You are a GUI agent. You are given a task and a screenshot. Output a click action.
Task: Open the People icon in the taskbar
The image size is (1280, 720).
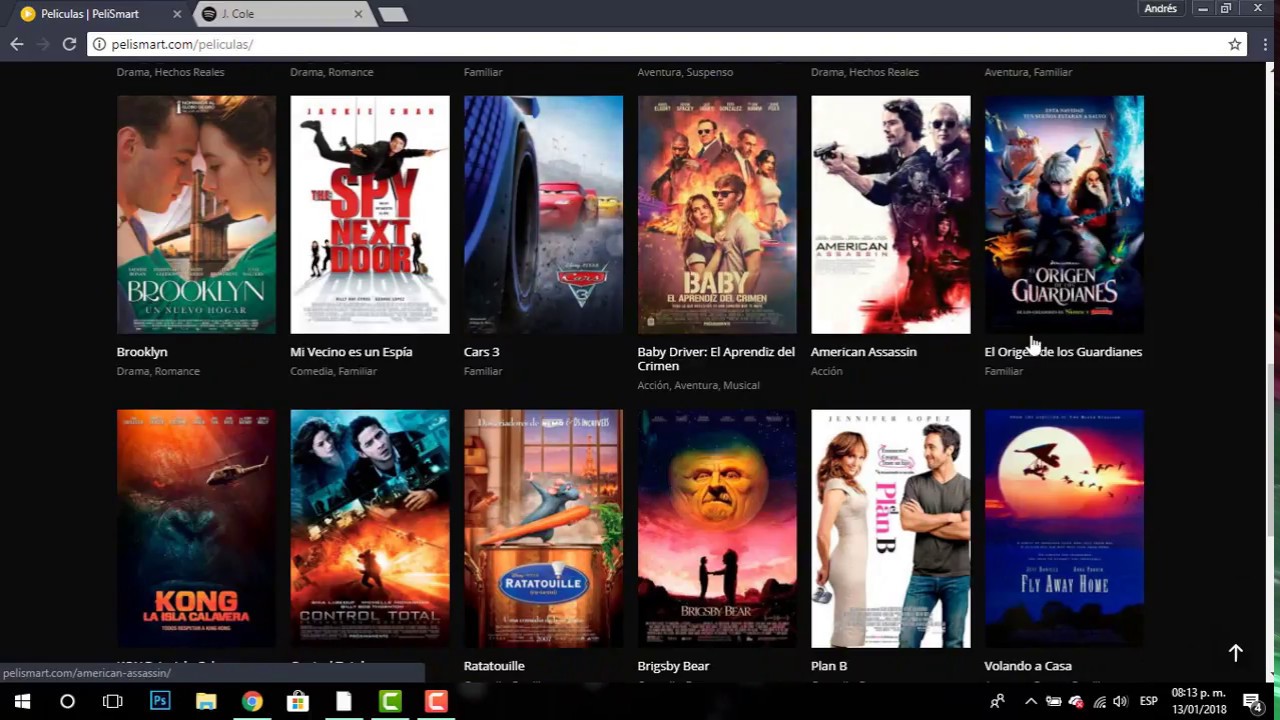coord(997,701)
